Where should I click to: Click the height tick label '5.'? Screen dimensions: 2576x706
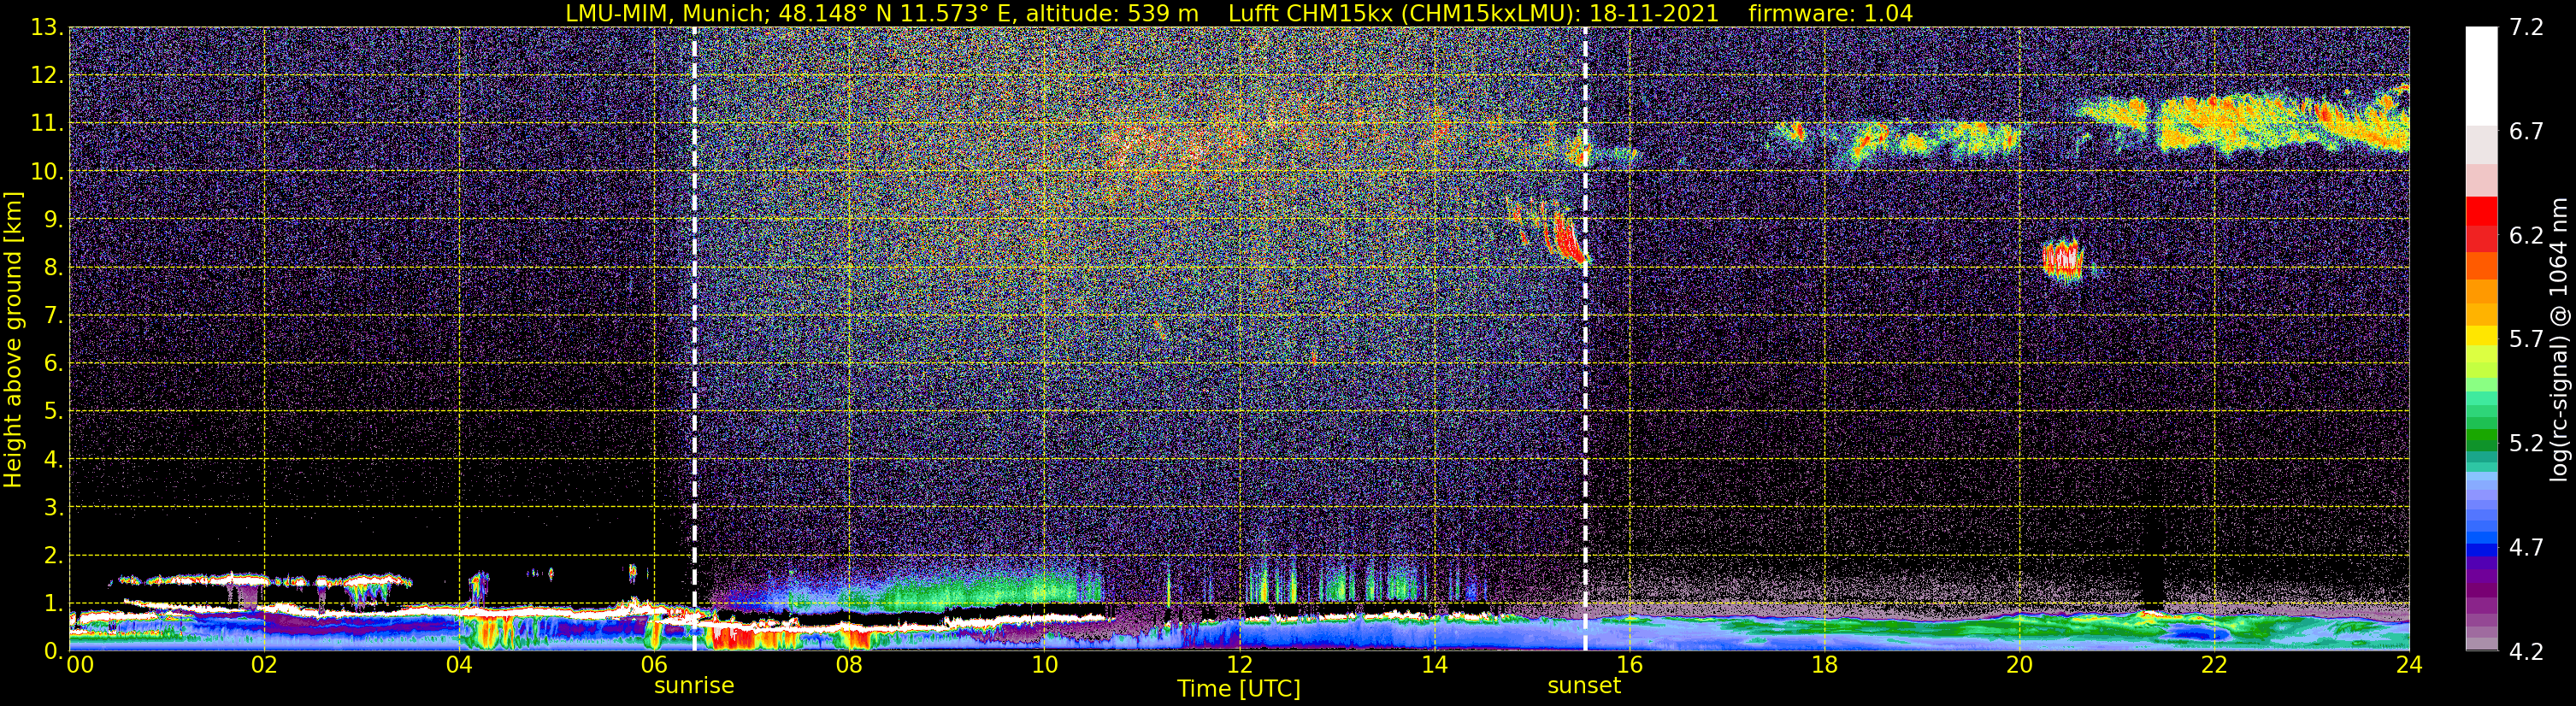click(x=54, y=412)
